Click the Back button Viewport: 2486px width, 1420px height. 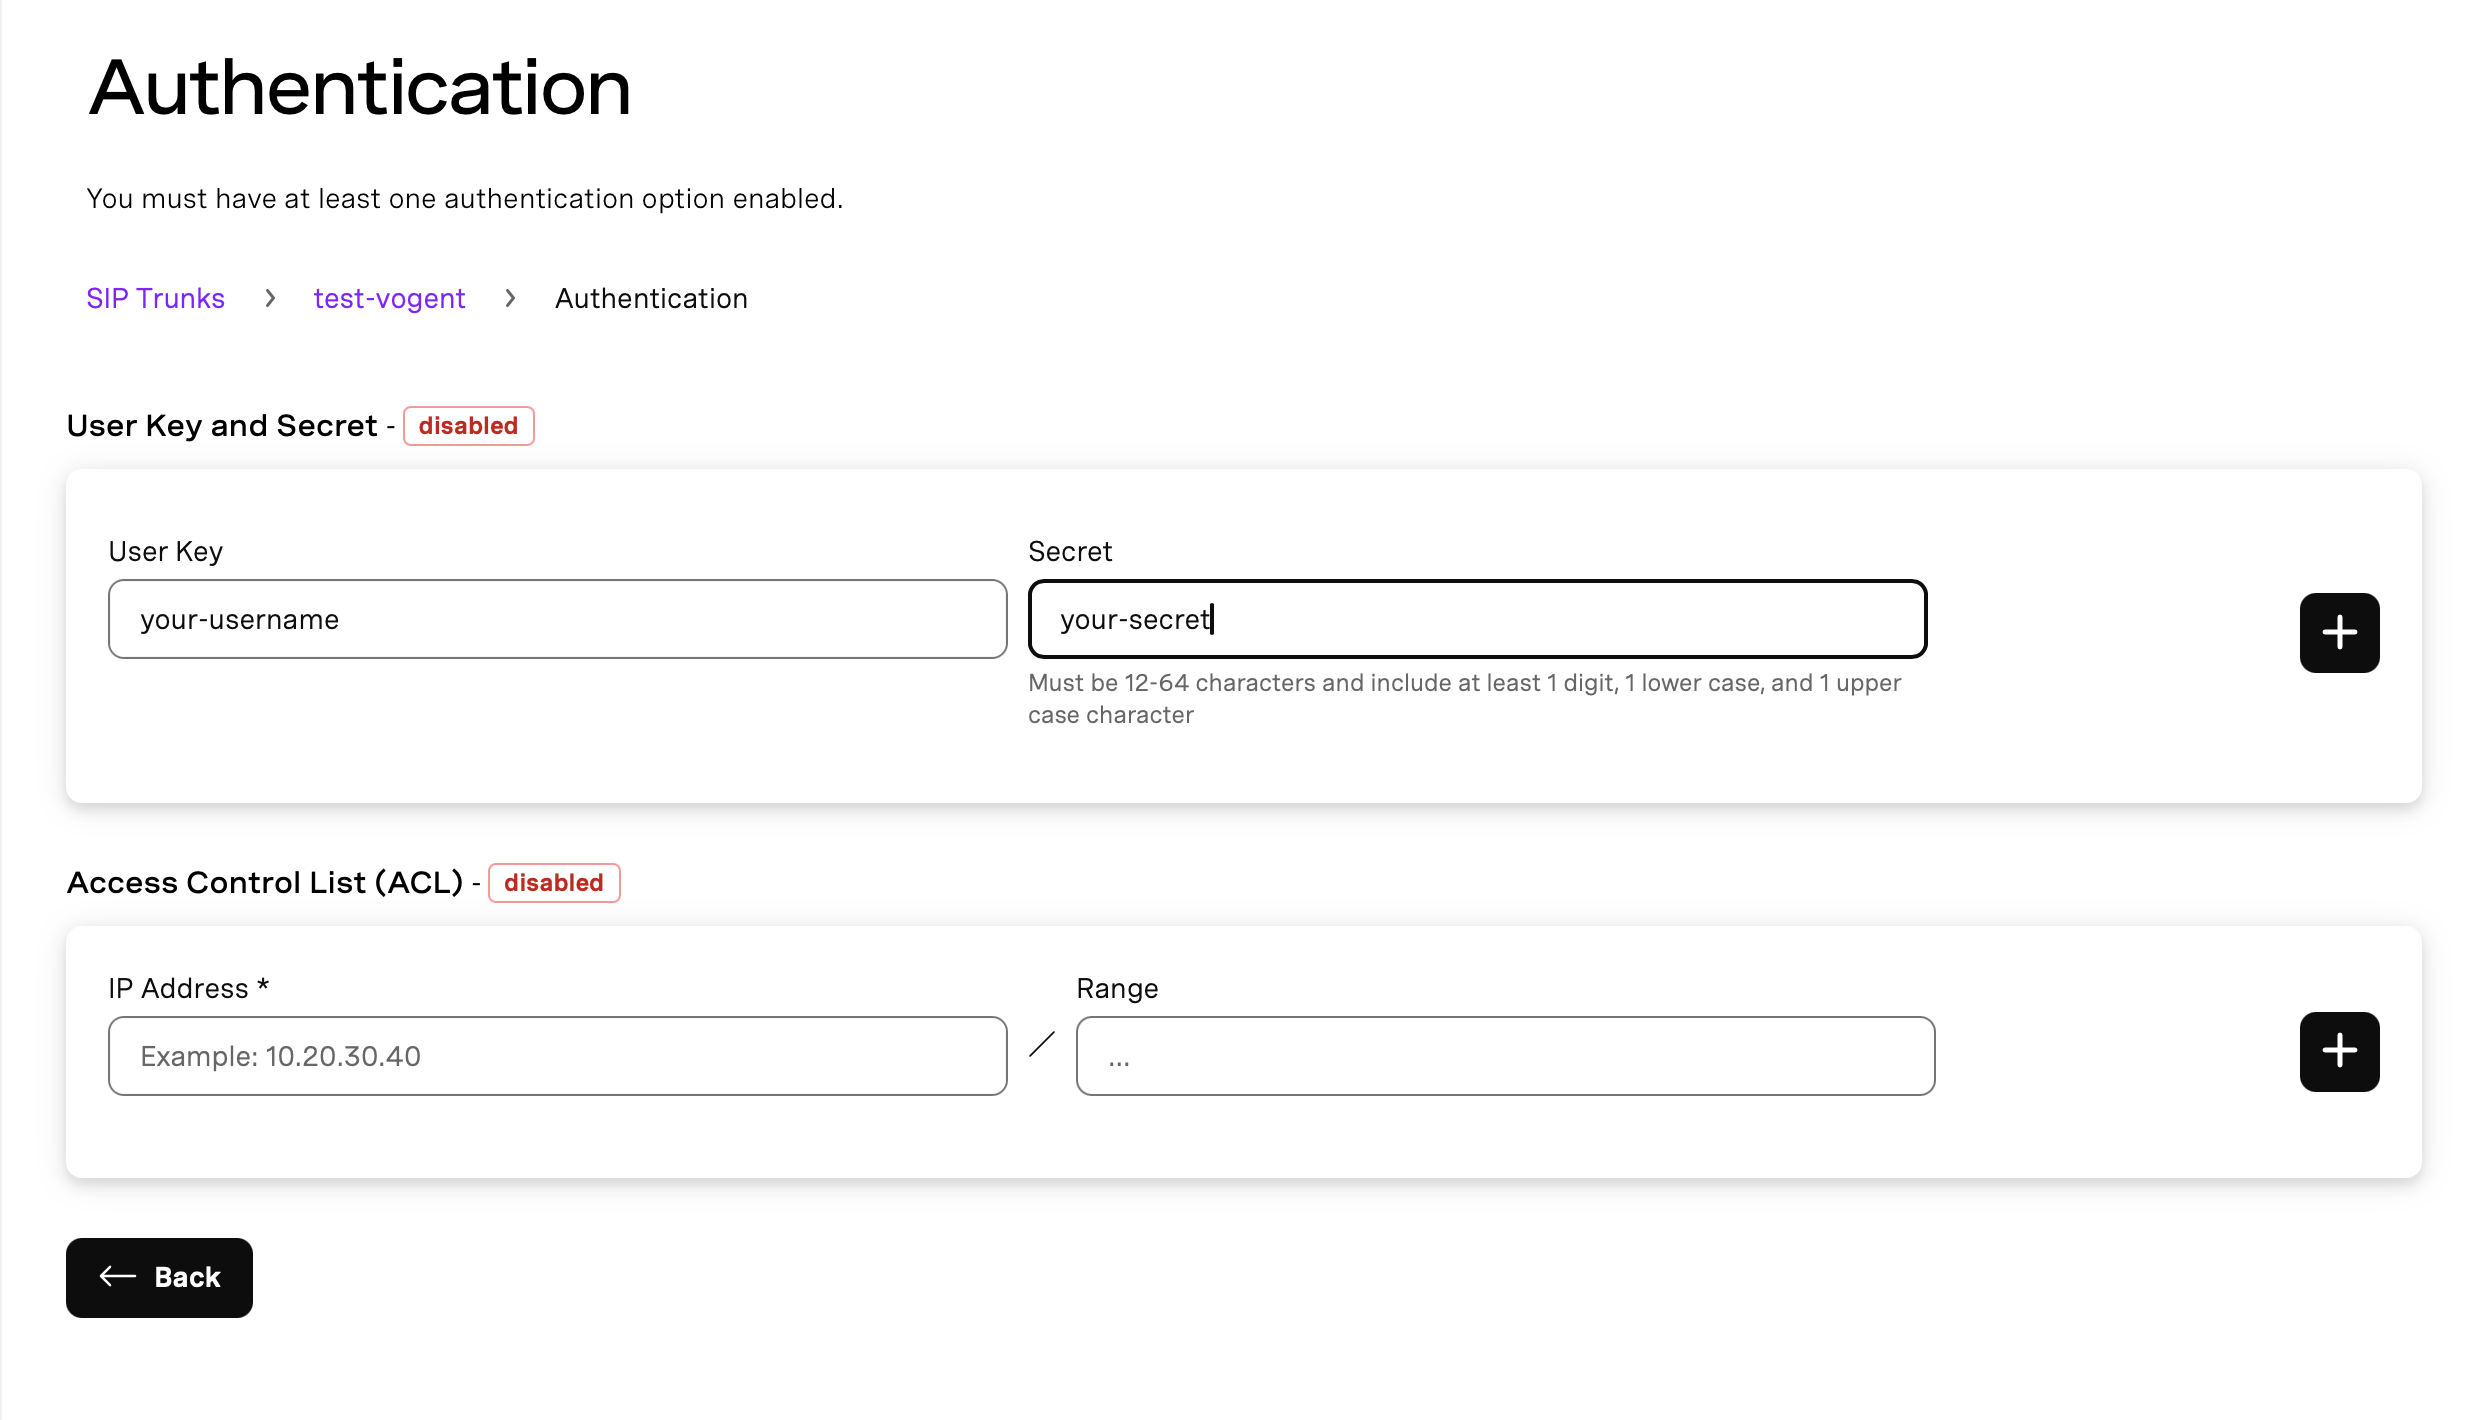pyautogui.click(x=159, y=1277)
